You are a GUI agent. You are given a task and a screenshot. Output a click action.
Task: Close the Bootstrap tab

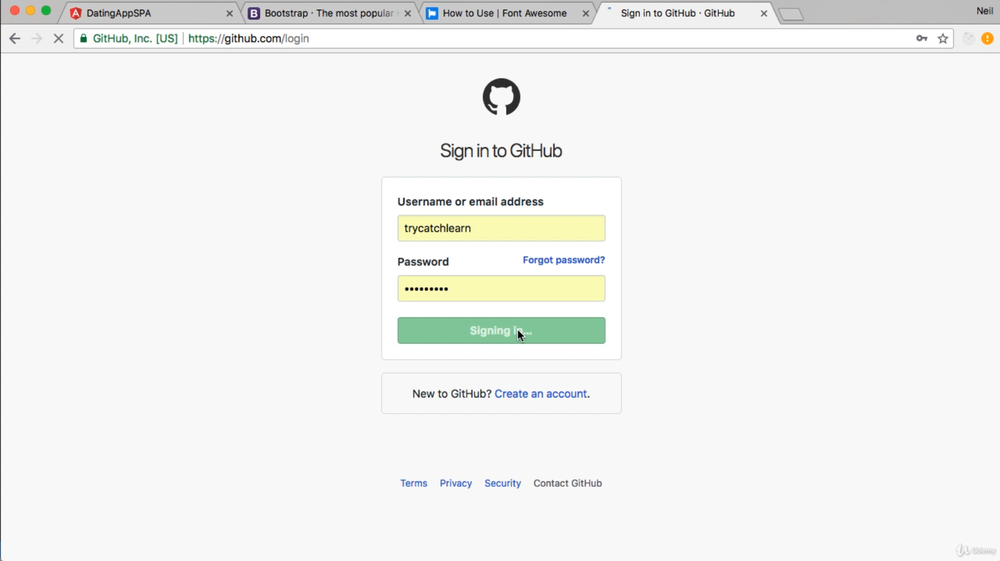point(408,13)
